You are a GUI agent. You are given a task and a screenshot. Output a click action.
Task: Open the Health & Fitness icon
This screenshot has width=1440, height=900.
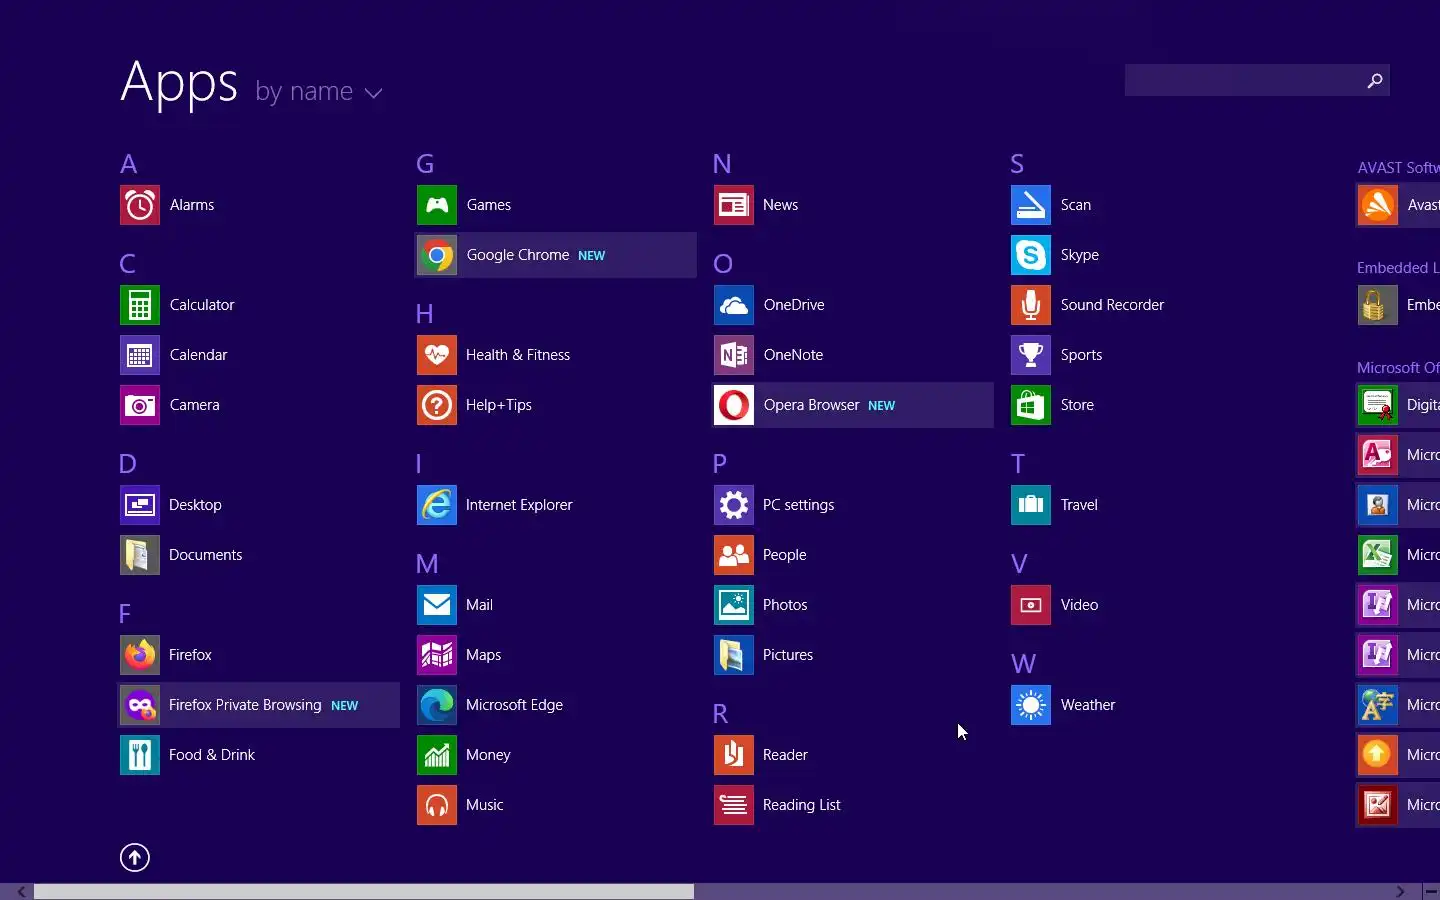coord(437,355)
